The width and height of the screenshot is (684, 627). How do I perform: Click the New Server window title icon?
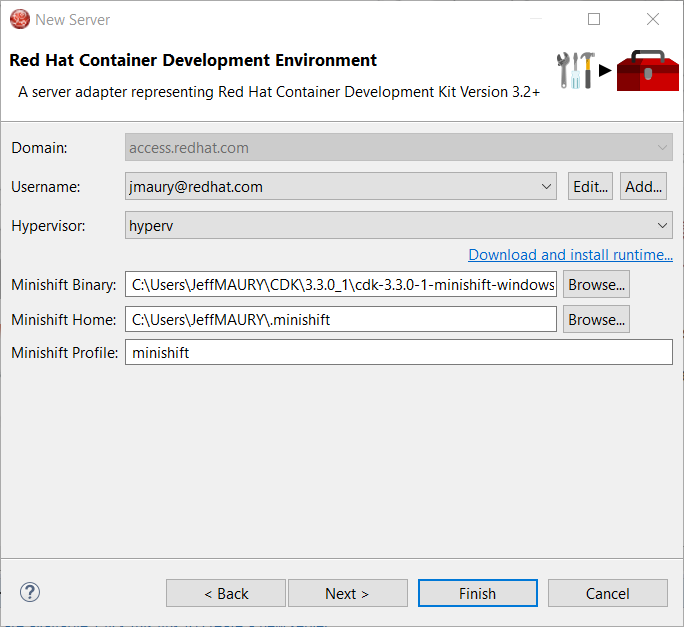click(19, 19)
